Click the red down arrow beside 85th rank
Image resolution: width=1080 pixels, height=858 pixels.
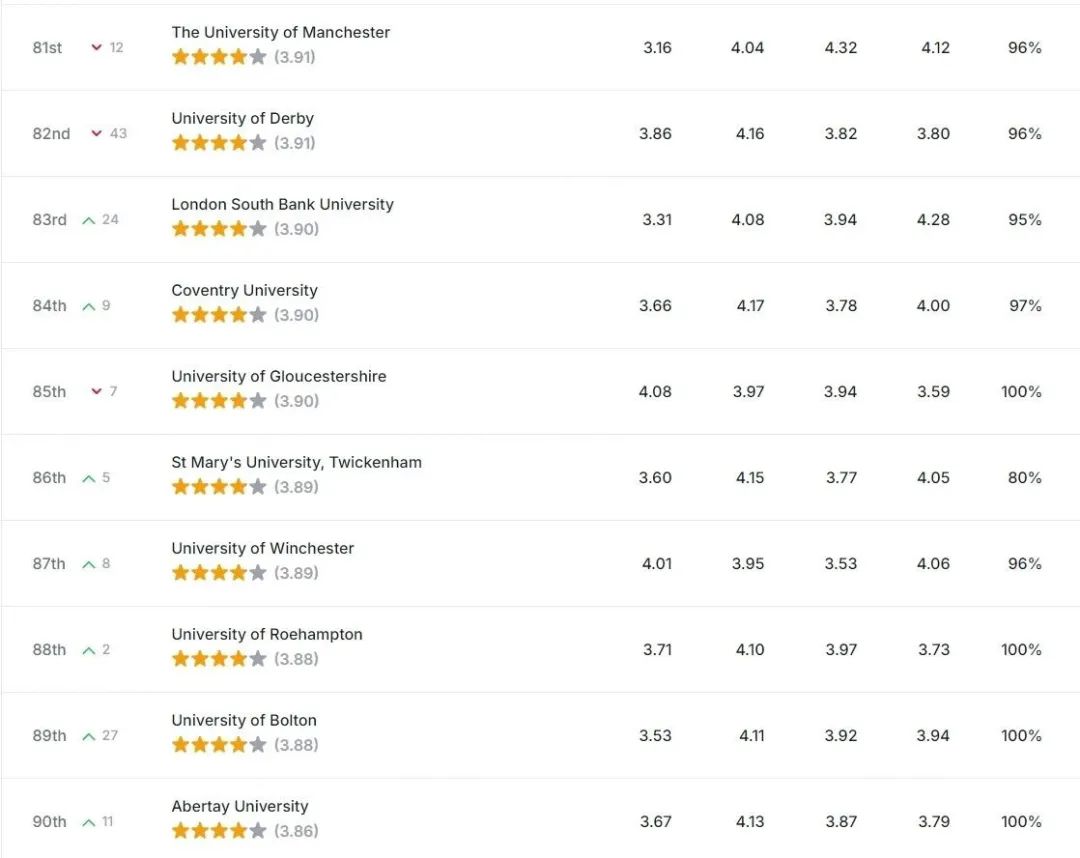pos(96,391)
